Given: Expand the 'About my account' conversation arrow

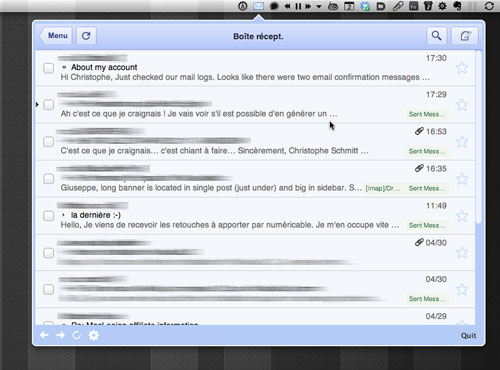Looking at the screenshot, I should [64, 67].
